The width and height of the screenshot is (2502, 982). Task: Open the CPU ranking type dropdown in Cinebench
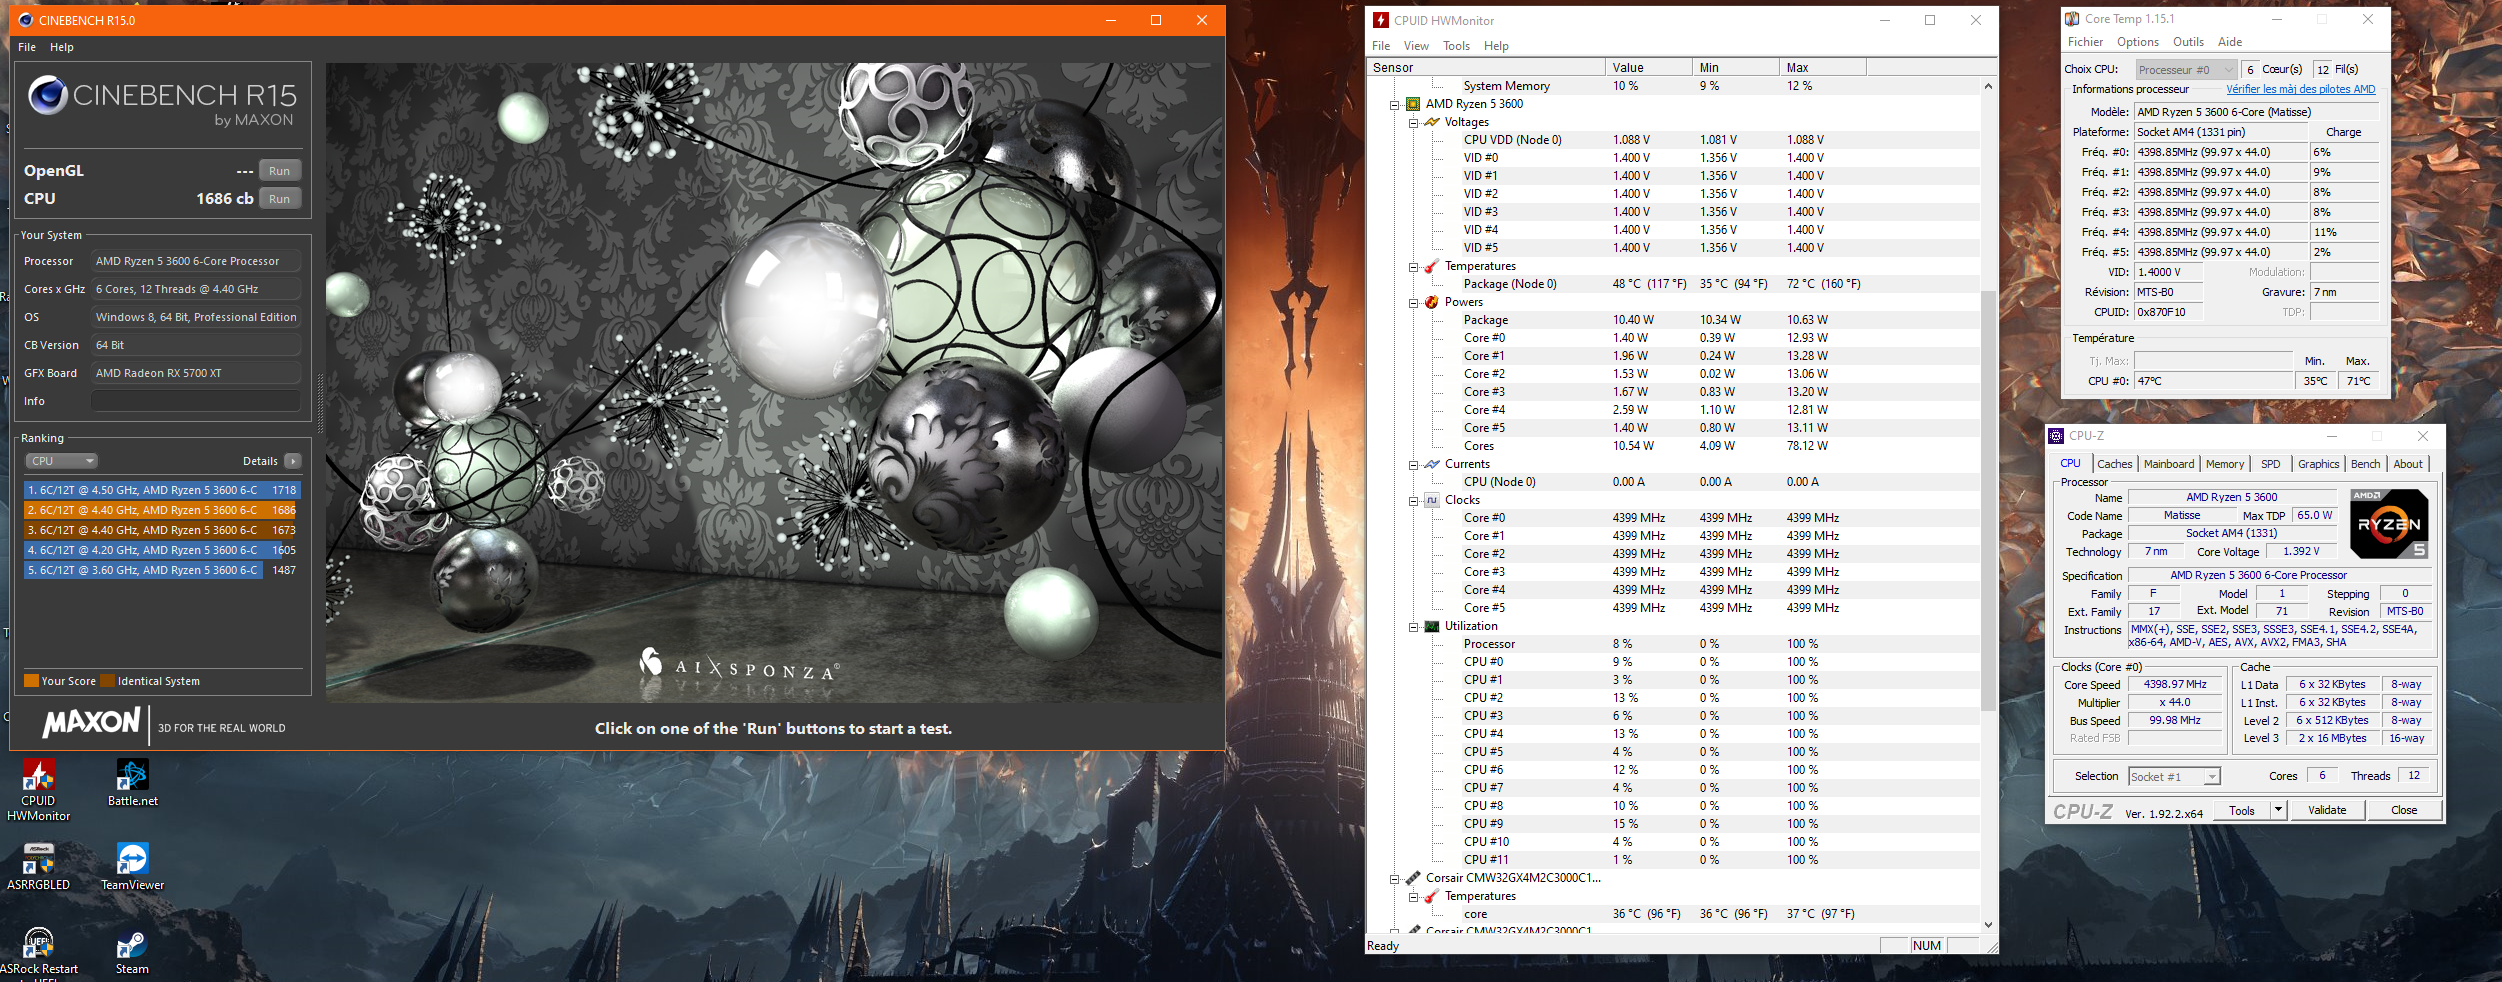click(61, 461)
